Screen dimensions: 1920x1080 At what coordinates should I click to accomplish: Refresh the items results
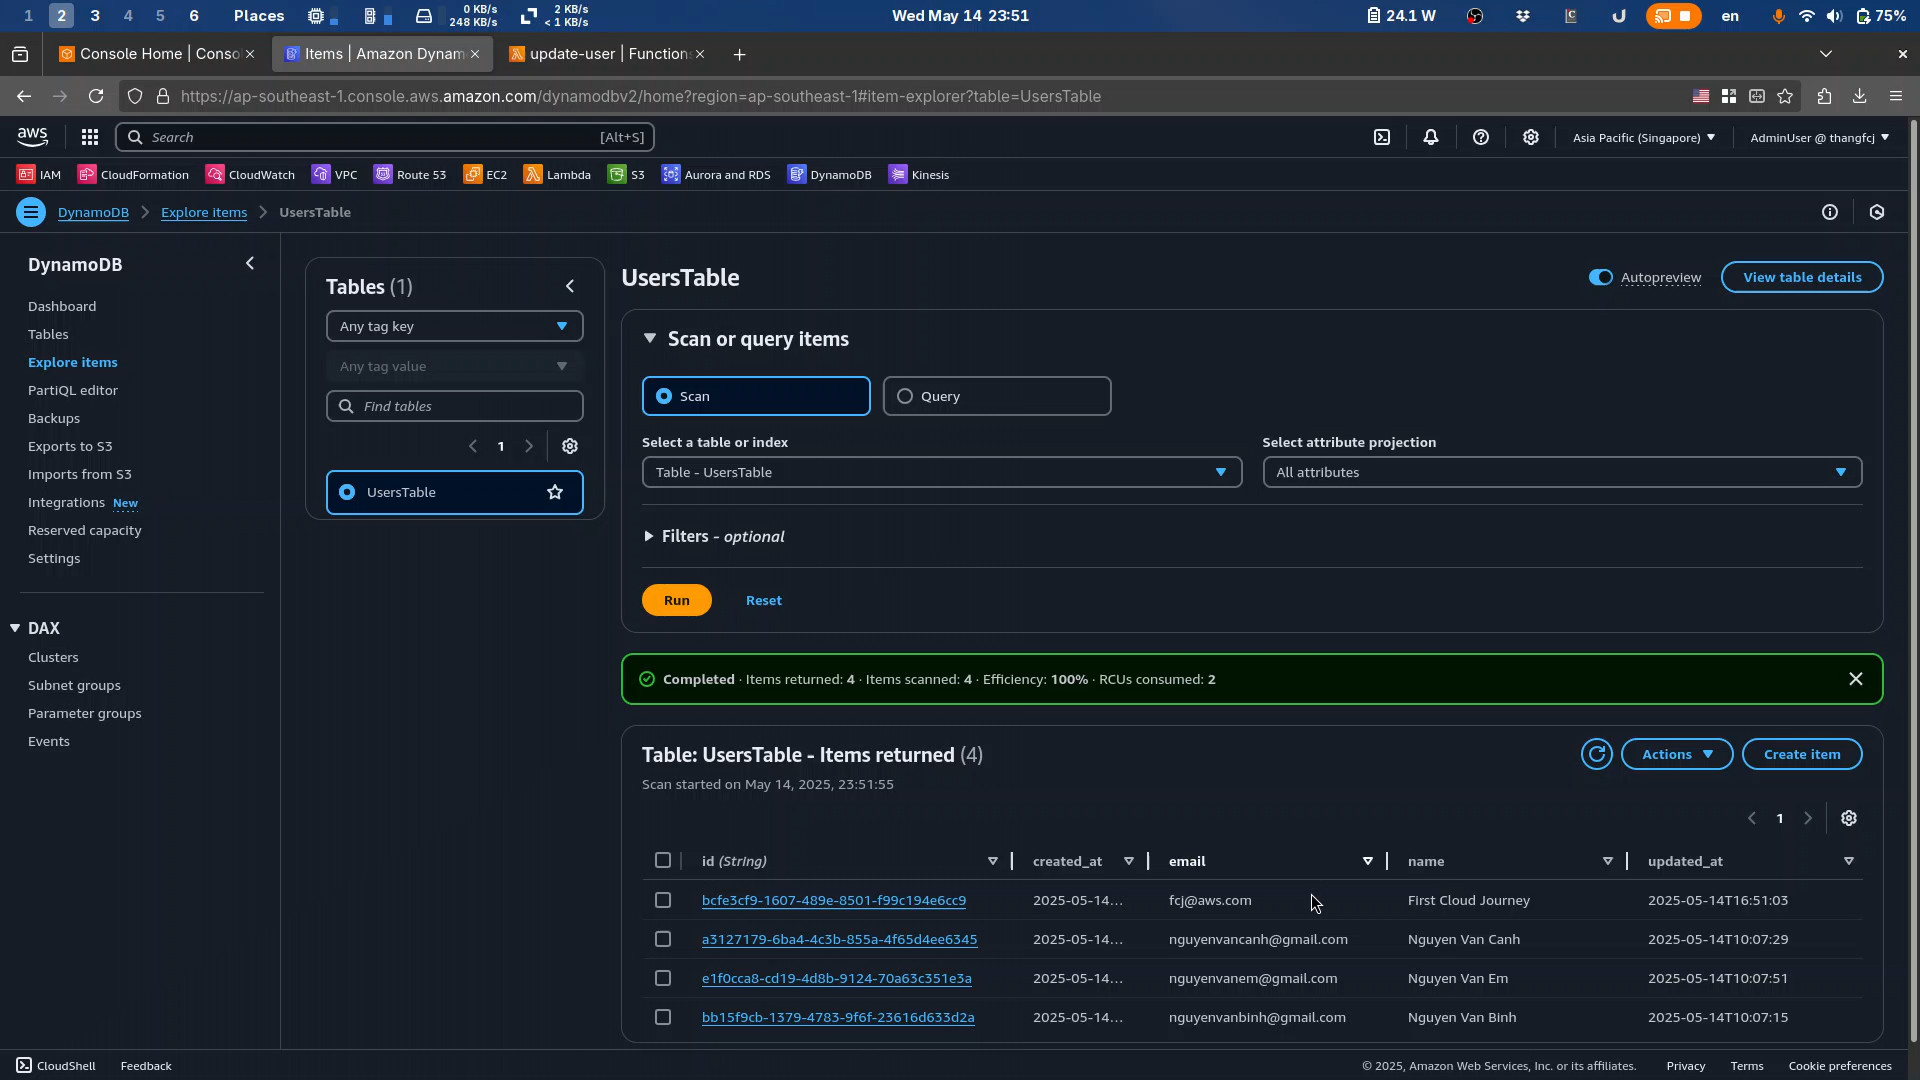click(1597, 754)
